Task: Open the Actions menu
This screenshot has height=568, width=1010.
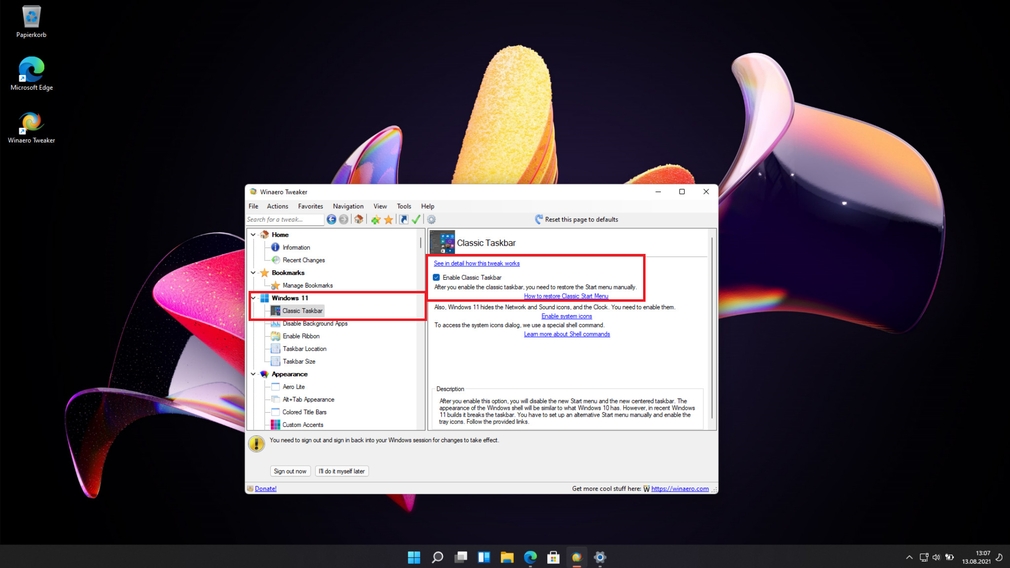Action: coord(278,206)
